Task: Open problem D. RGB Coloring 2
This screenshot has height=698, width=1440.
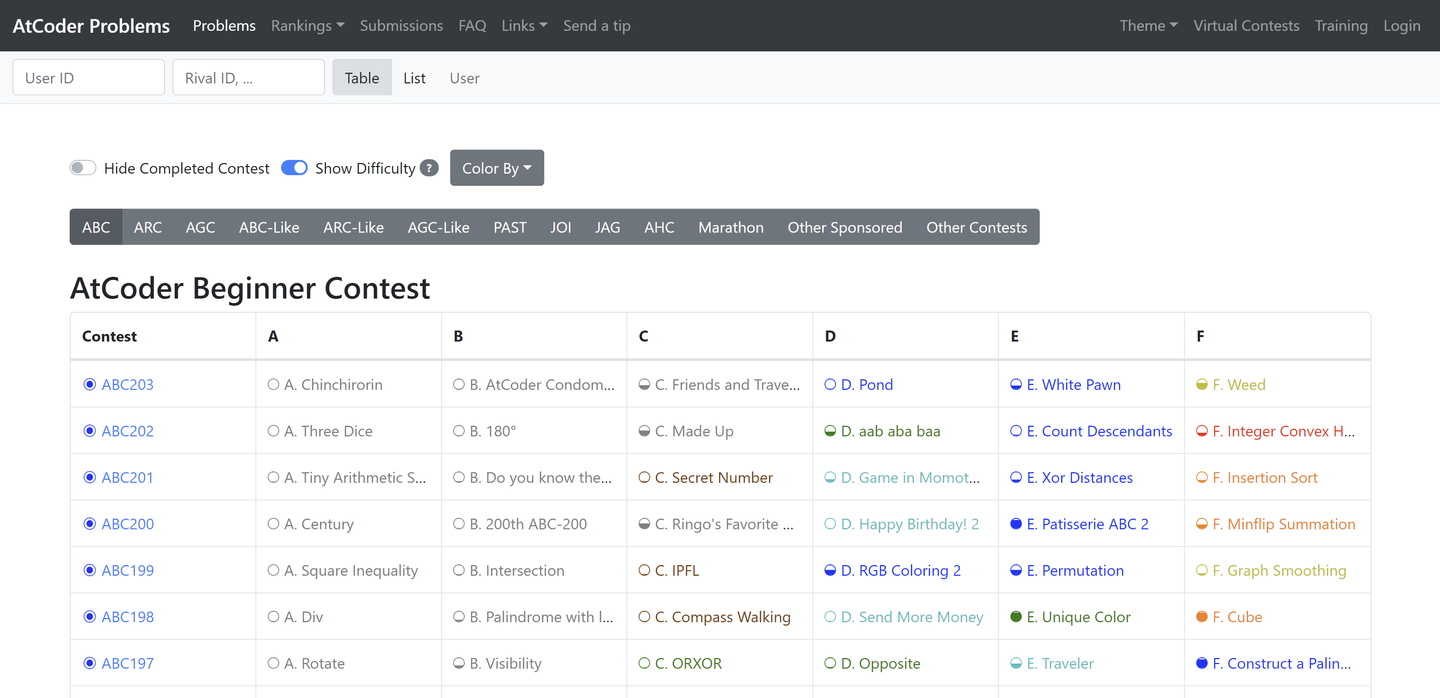Action: click(900, 571)
